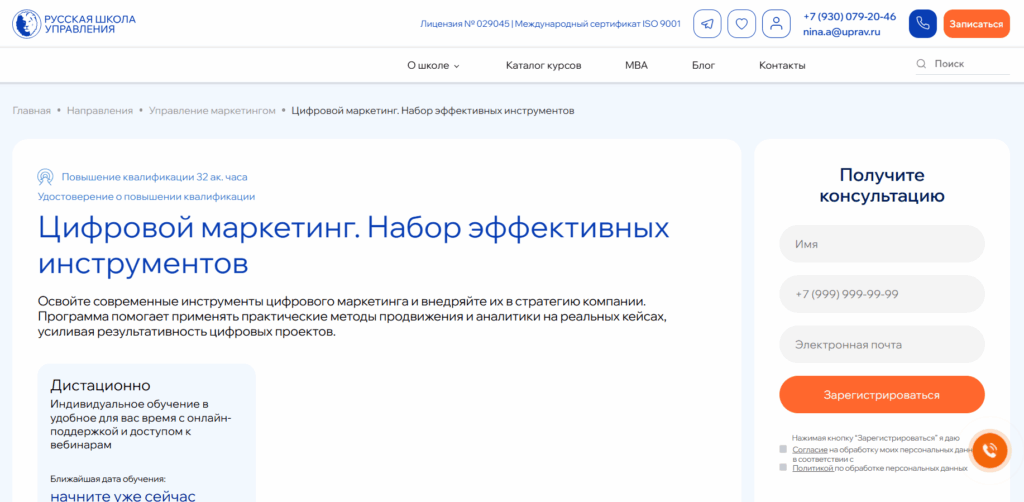
Task: Open Контакты in navigation
Action: point(782,65)
